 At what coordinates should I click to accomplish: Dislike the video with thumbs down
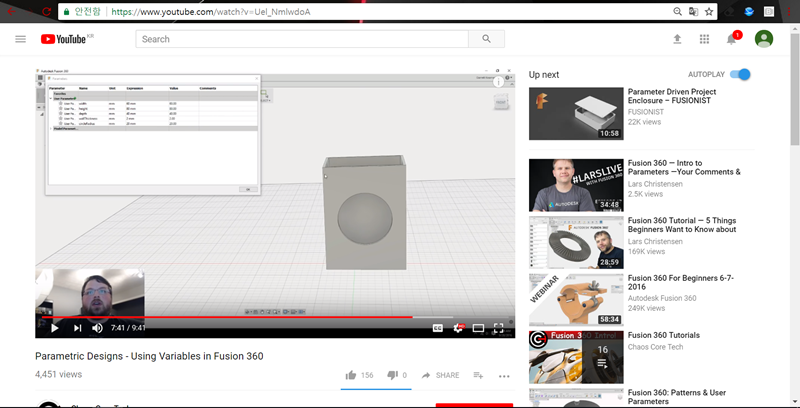coord(392,375)
